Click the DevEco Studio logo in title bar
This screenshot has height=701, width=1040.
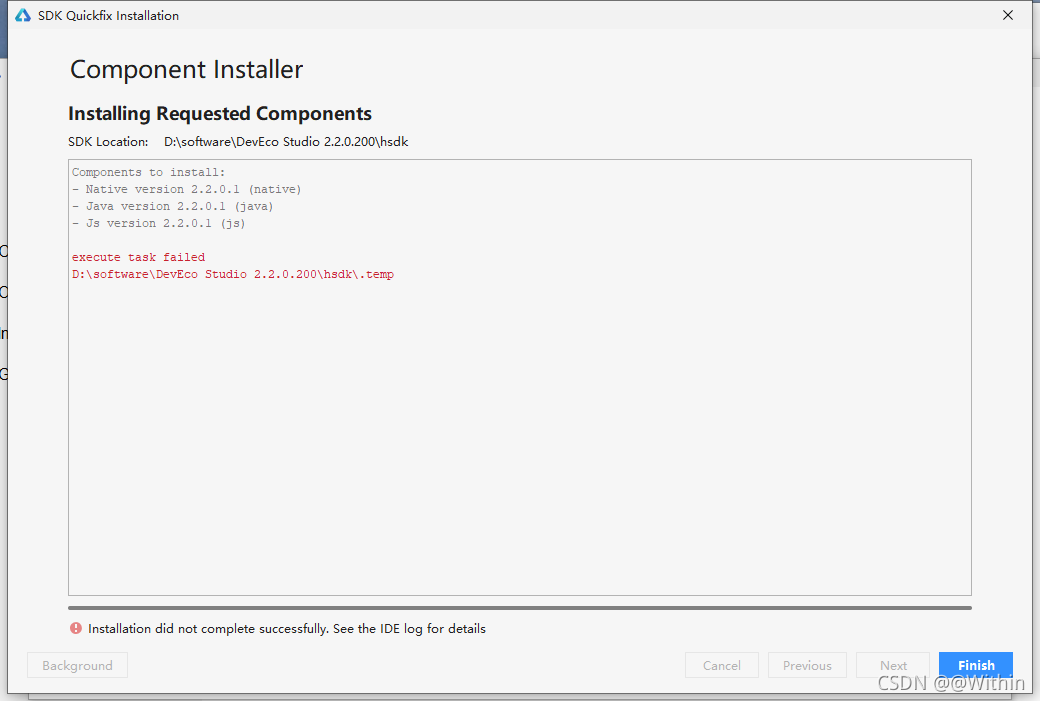(x=23, y=15)
